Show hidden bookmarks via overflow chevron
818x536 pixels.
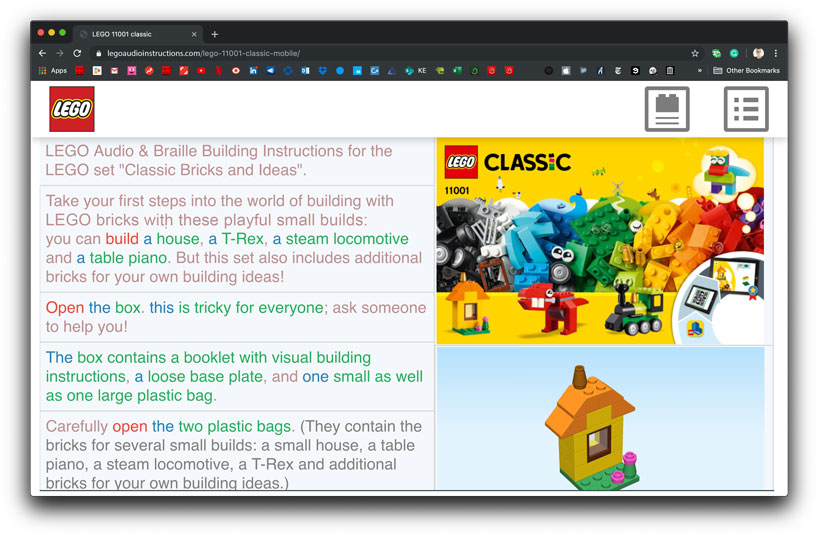click(x=700, y=71)
